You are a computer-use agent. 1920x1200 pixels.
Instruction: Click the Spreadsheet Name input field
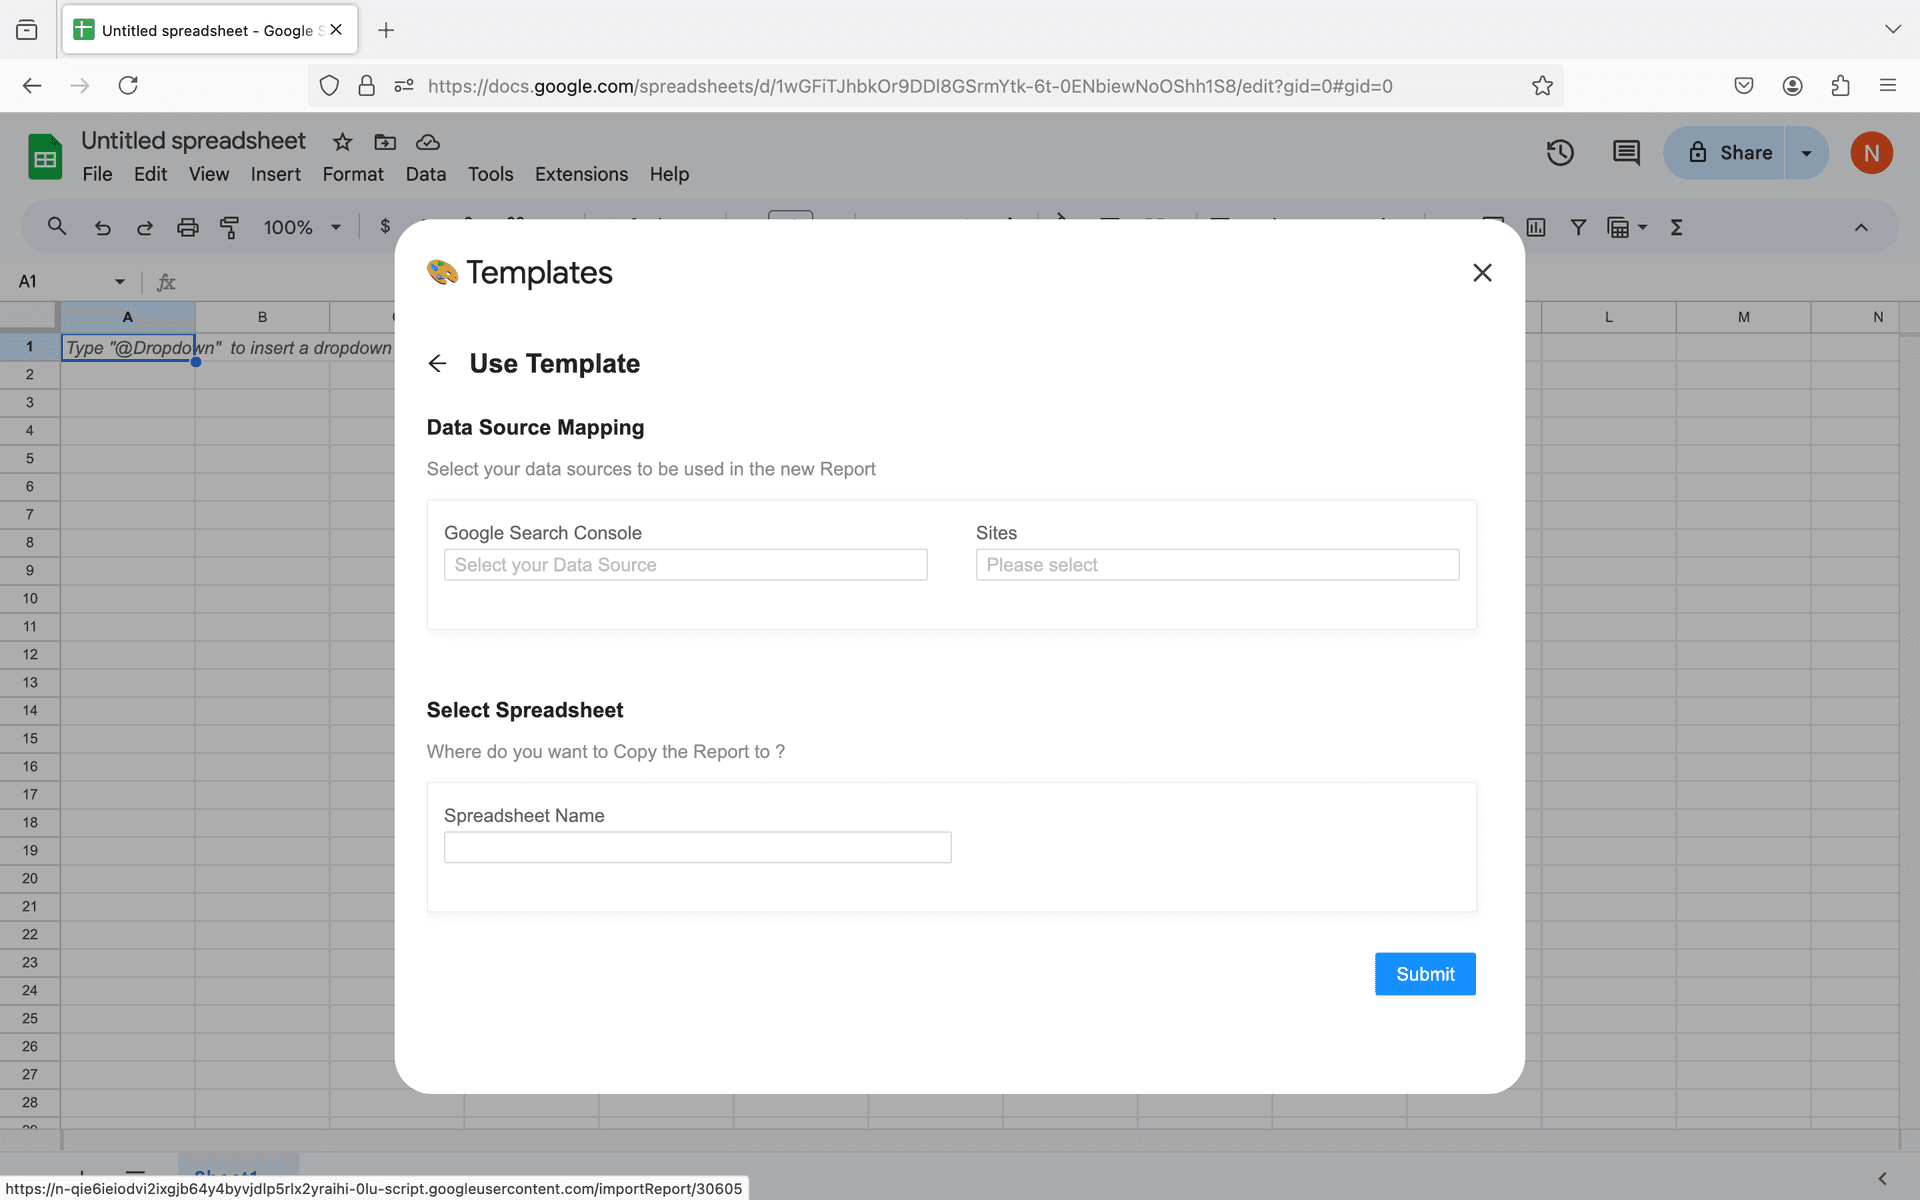coord(698,847)
